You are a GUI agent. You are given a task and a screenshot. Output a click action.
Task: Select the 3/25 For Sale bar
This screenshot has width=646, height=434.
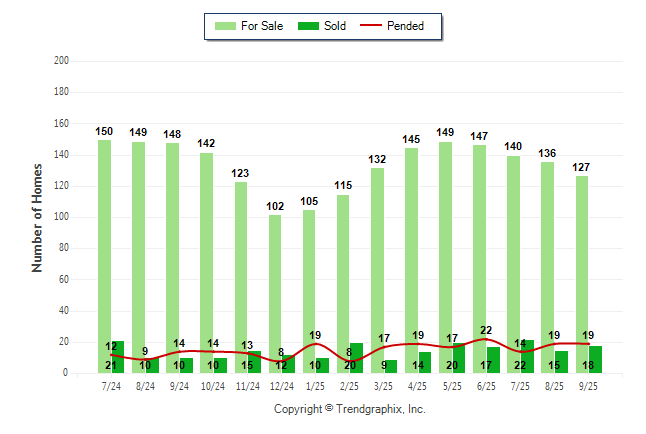(x=377, y=260)
